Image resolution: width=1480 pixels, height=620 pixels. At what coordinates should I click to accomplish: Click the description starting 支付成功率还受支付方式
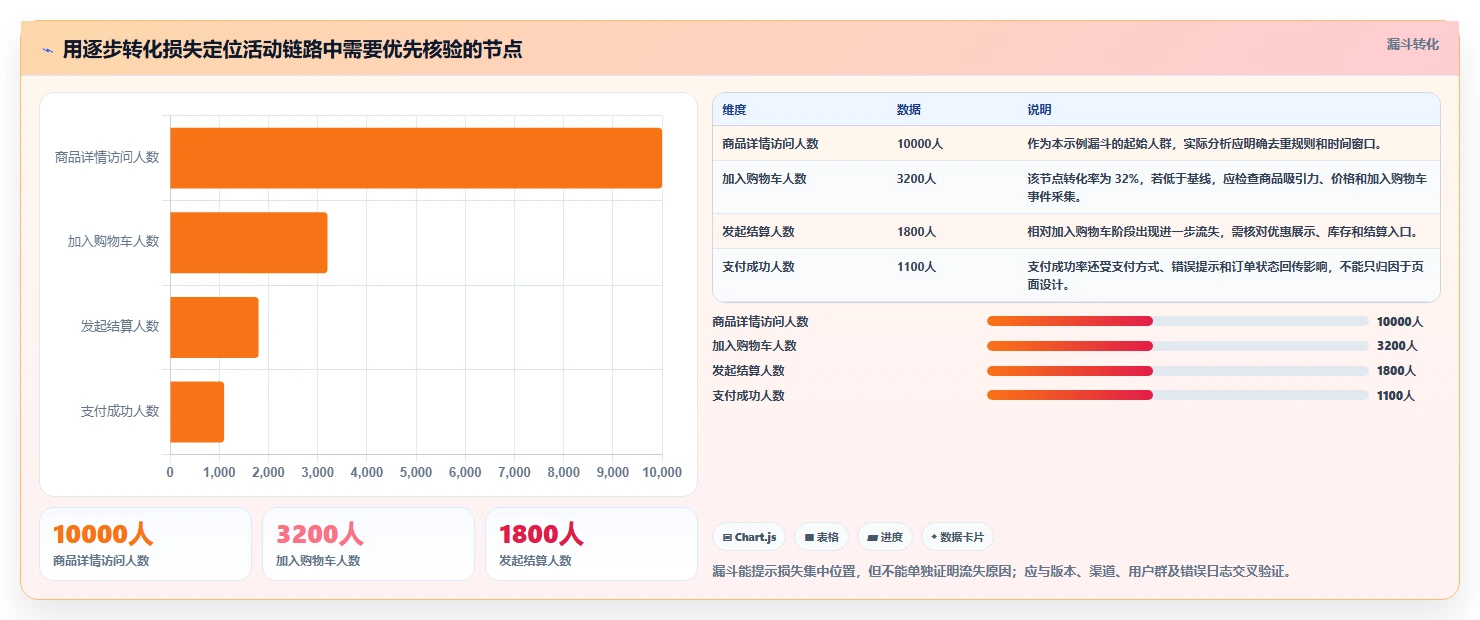(x=1227, y=276)
